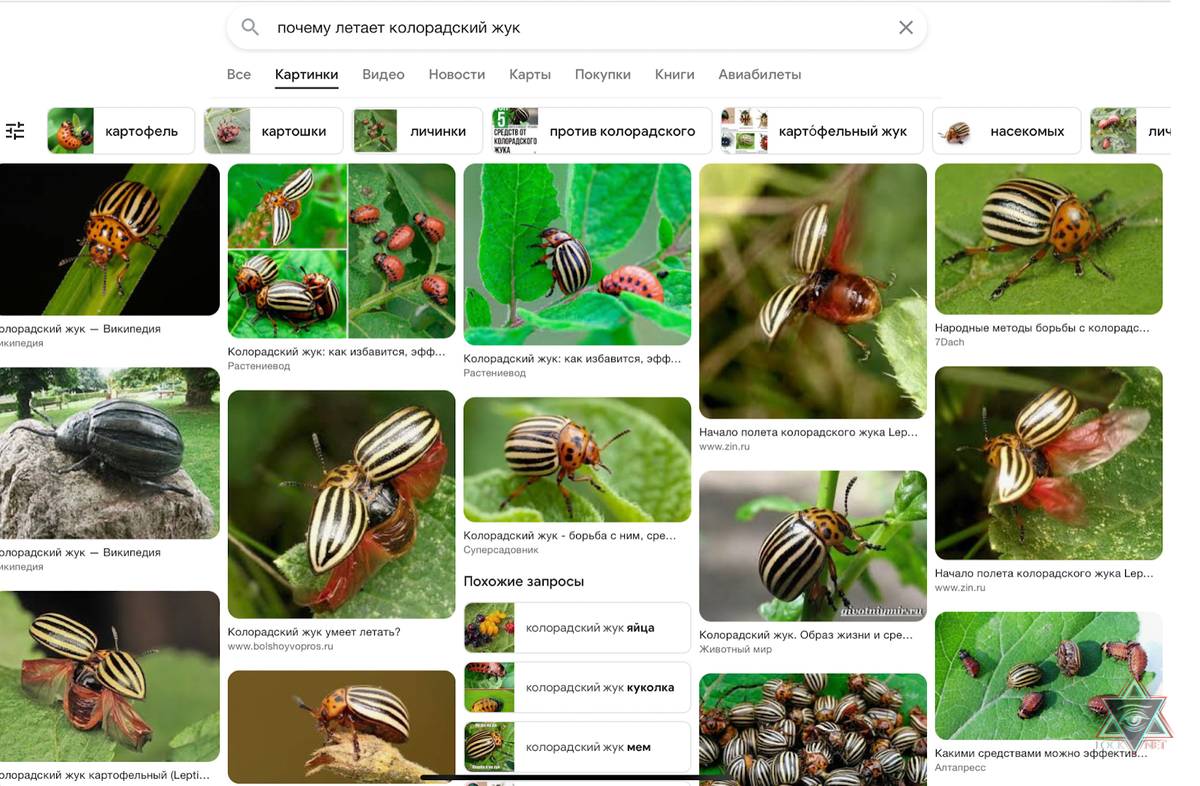Screen dimensions: 1200x786
Task: Open the Книги tab
Action: point(675,74)
